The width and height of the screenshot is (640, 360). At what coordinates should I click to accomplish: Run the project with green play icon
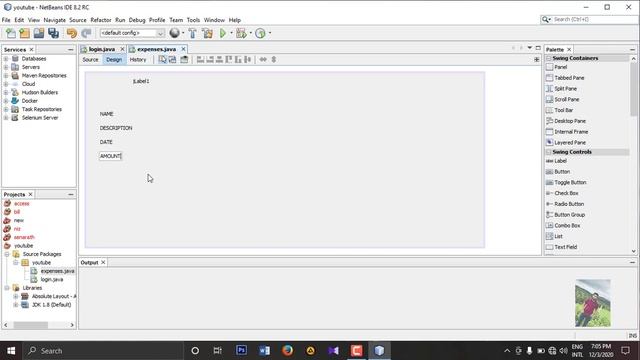(223, 33)
